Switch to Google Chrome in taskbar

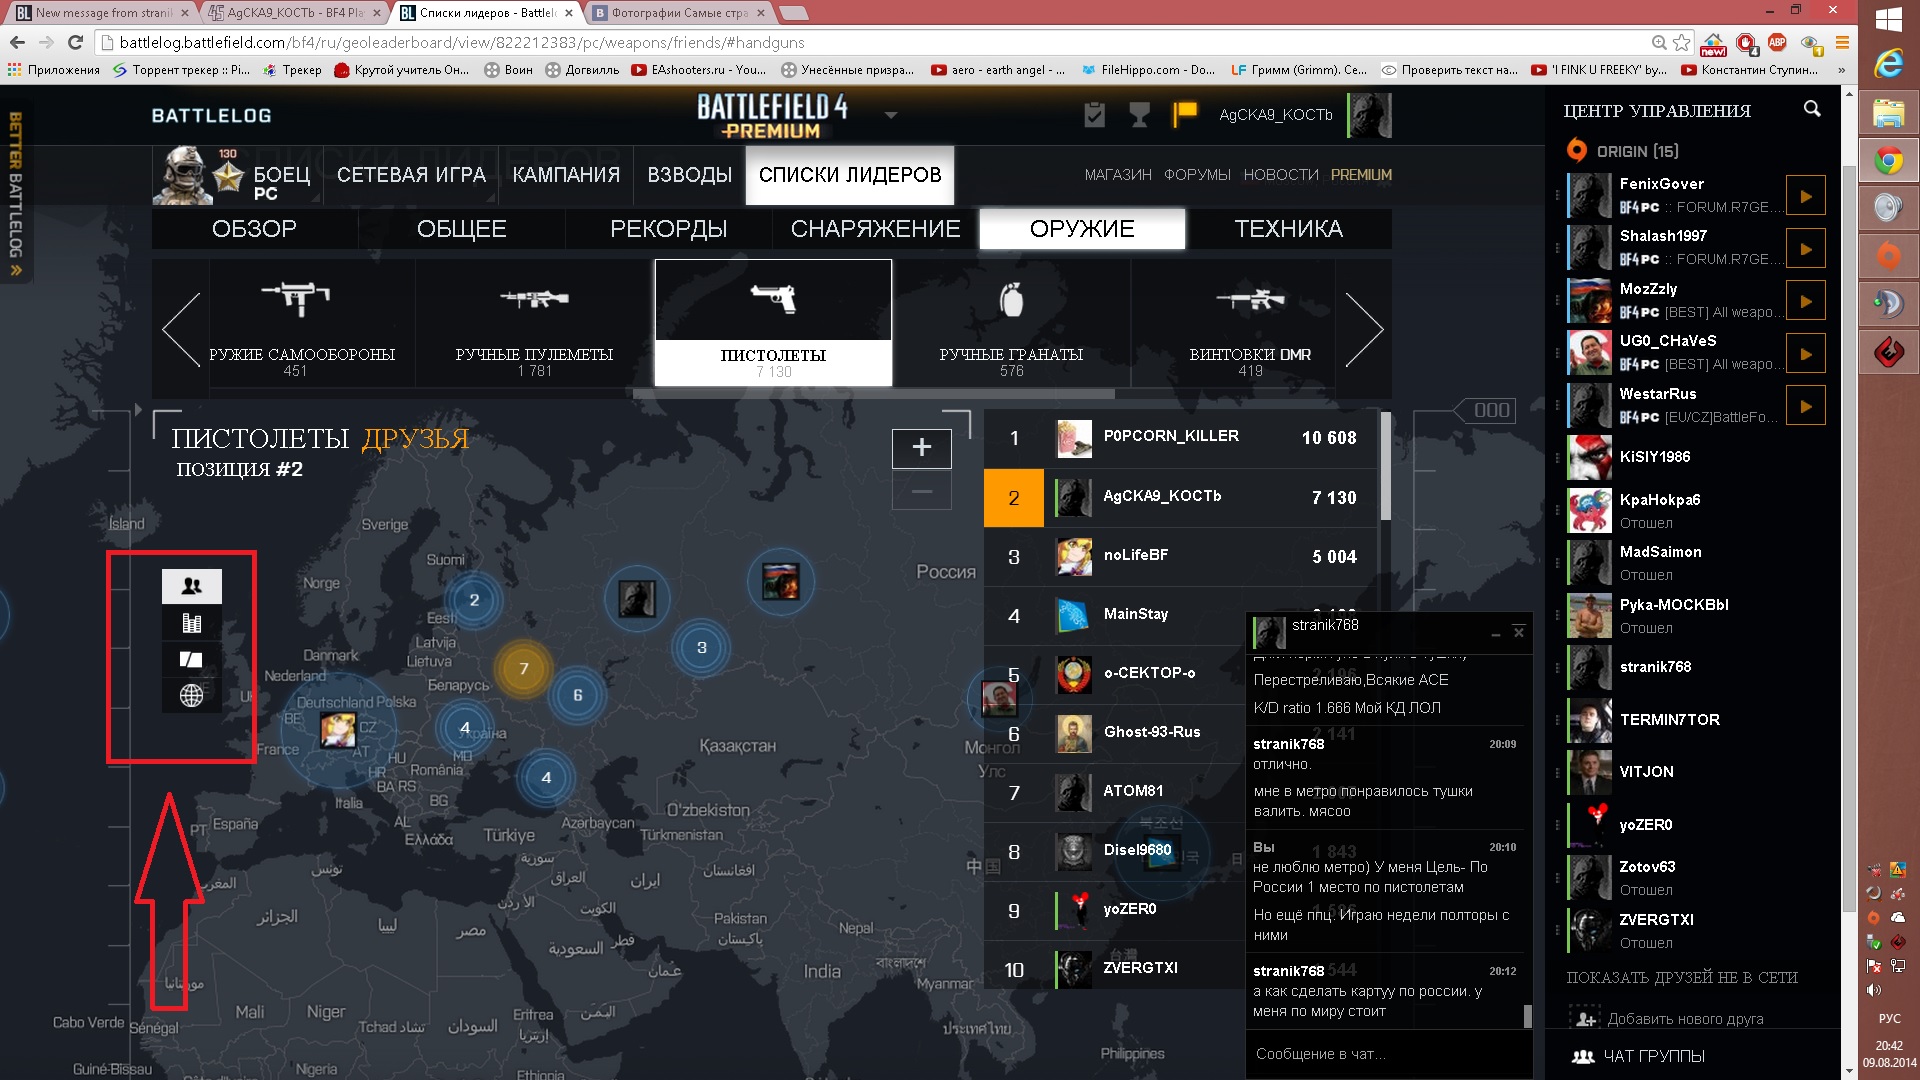pyautogui.click(x=1888, y=160)
